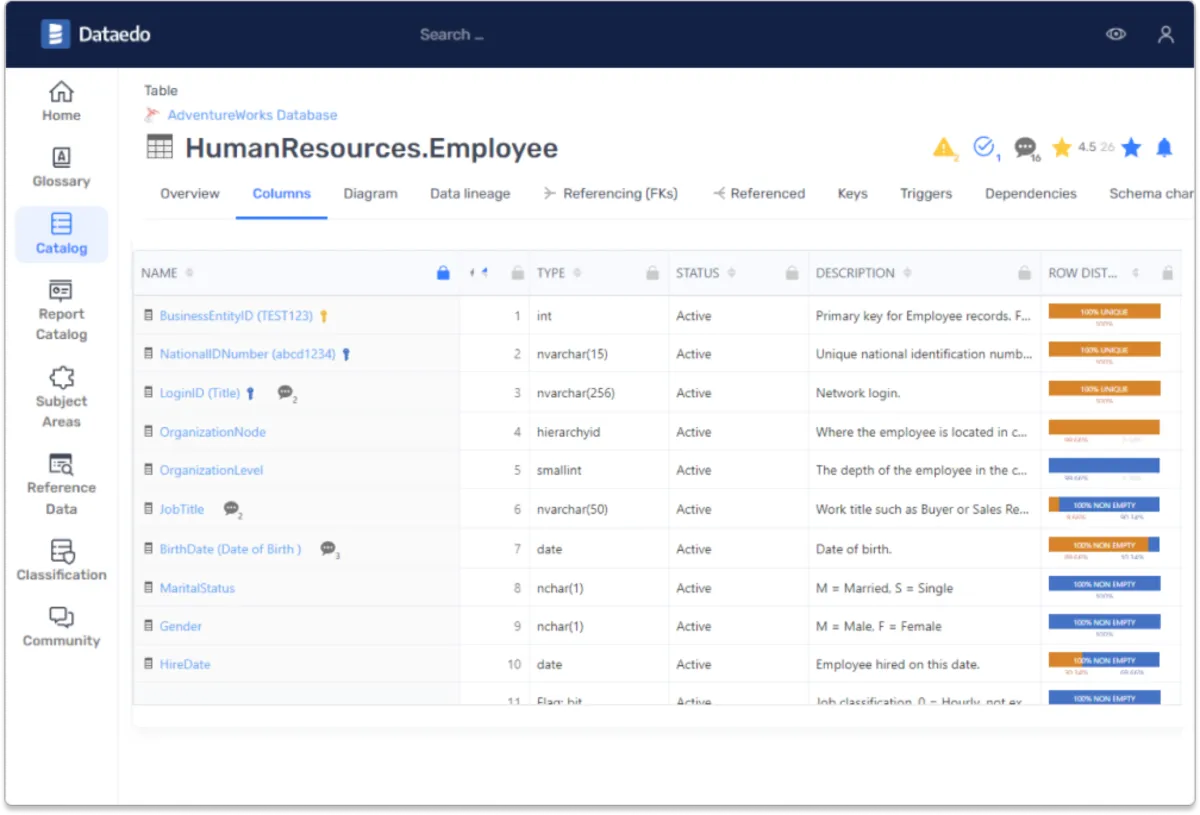The image size is (1200, 815).
Task: Sort by the TYPE column arrows
Action: point(577,273)
